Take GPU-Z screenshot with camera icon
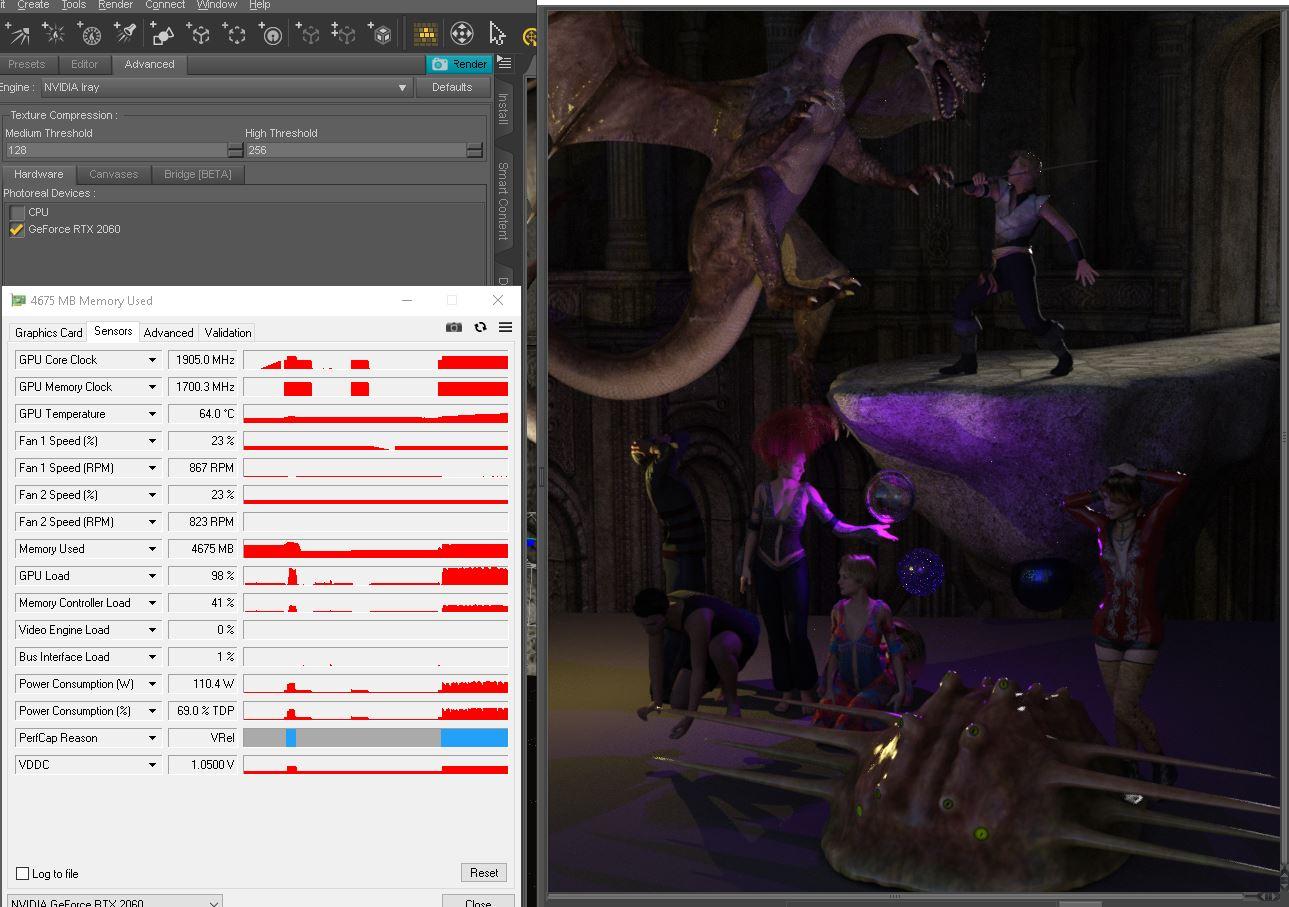The height and width of the screenshot is (907, 1289). coord(454,327)
